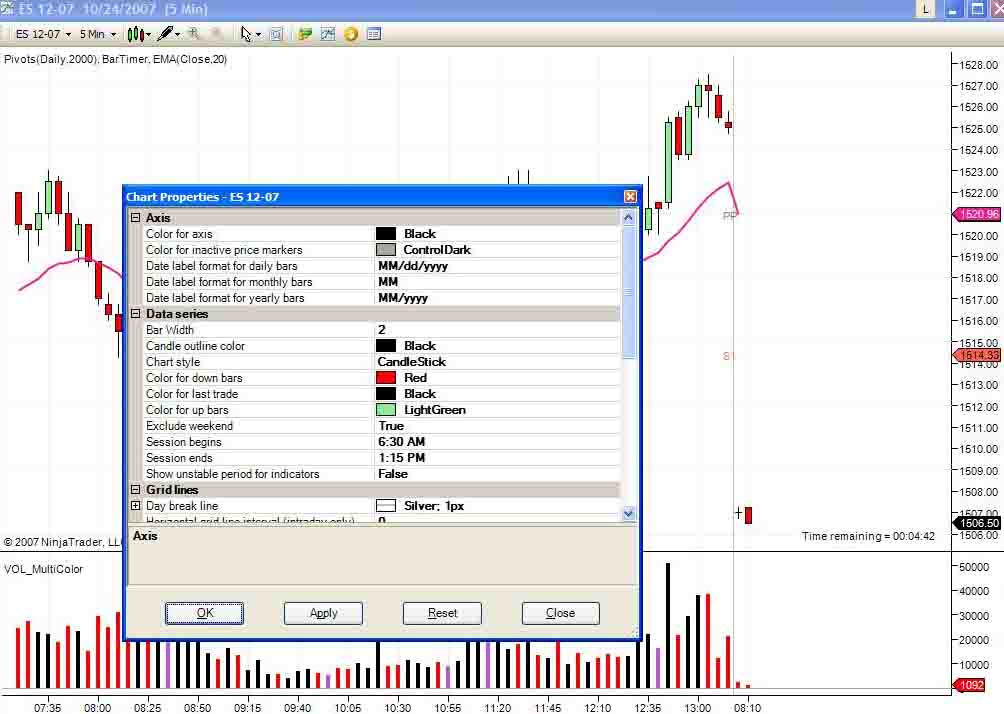Open the drawing tools dropdown arrow
The image size is (1004, 714).
pos(177,35)
